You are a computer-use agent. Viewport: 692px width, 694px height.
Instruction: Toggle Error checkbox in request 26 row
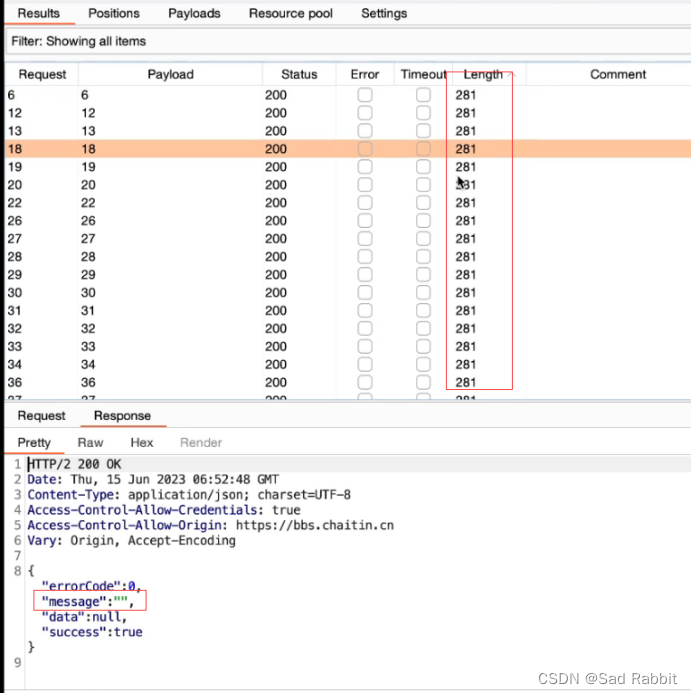[x=365, y=220]
